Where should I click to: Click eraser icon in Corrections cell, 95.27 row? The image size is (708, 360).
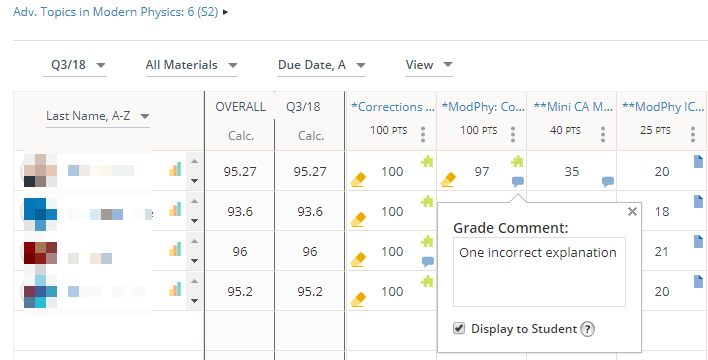[358, 180]
